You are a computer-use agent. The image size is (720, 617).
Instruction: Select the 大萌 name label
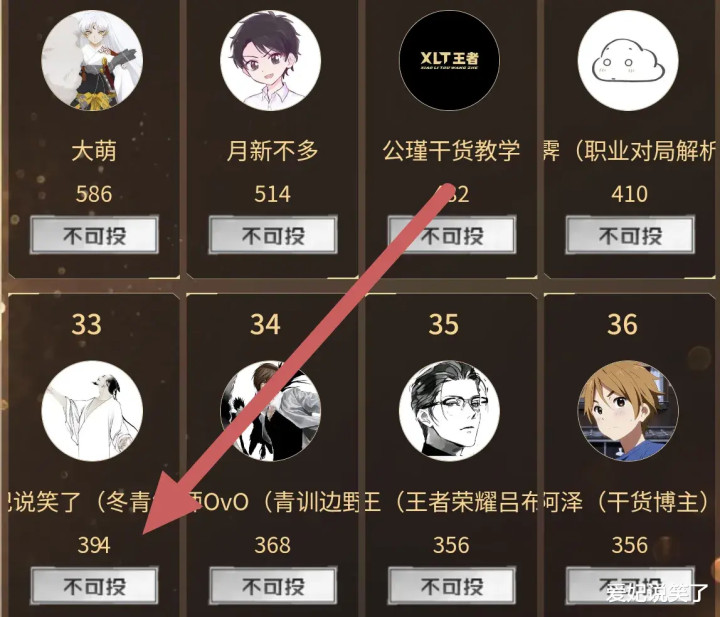pyautogui.click(x=94, y=151)
